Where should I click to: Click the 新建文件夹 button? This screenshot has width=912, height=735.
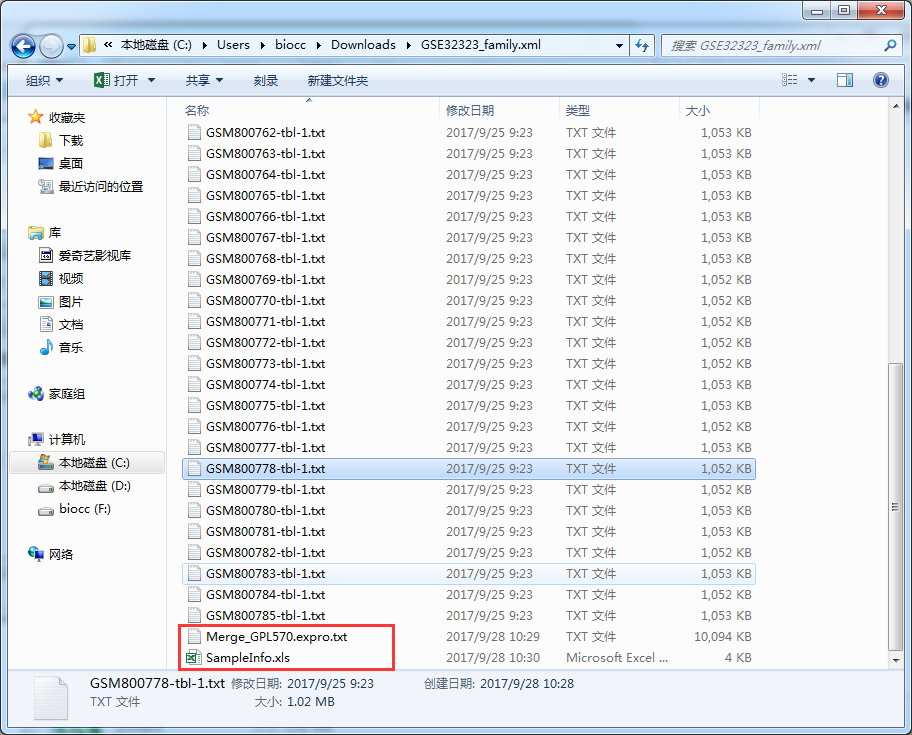click(x=338, y=80)
